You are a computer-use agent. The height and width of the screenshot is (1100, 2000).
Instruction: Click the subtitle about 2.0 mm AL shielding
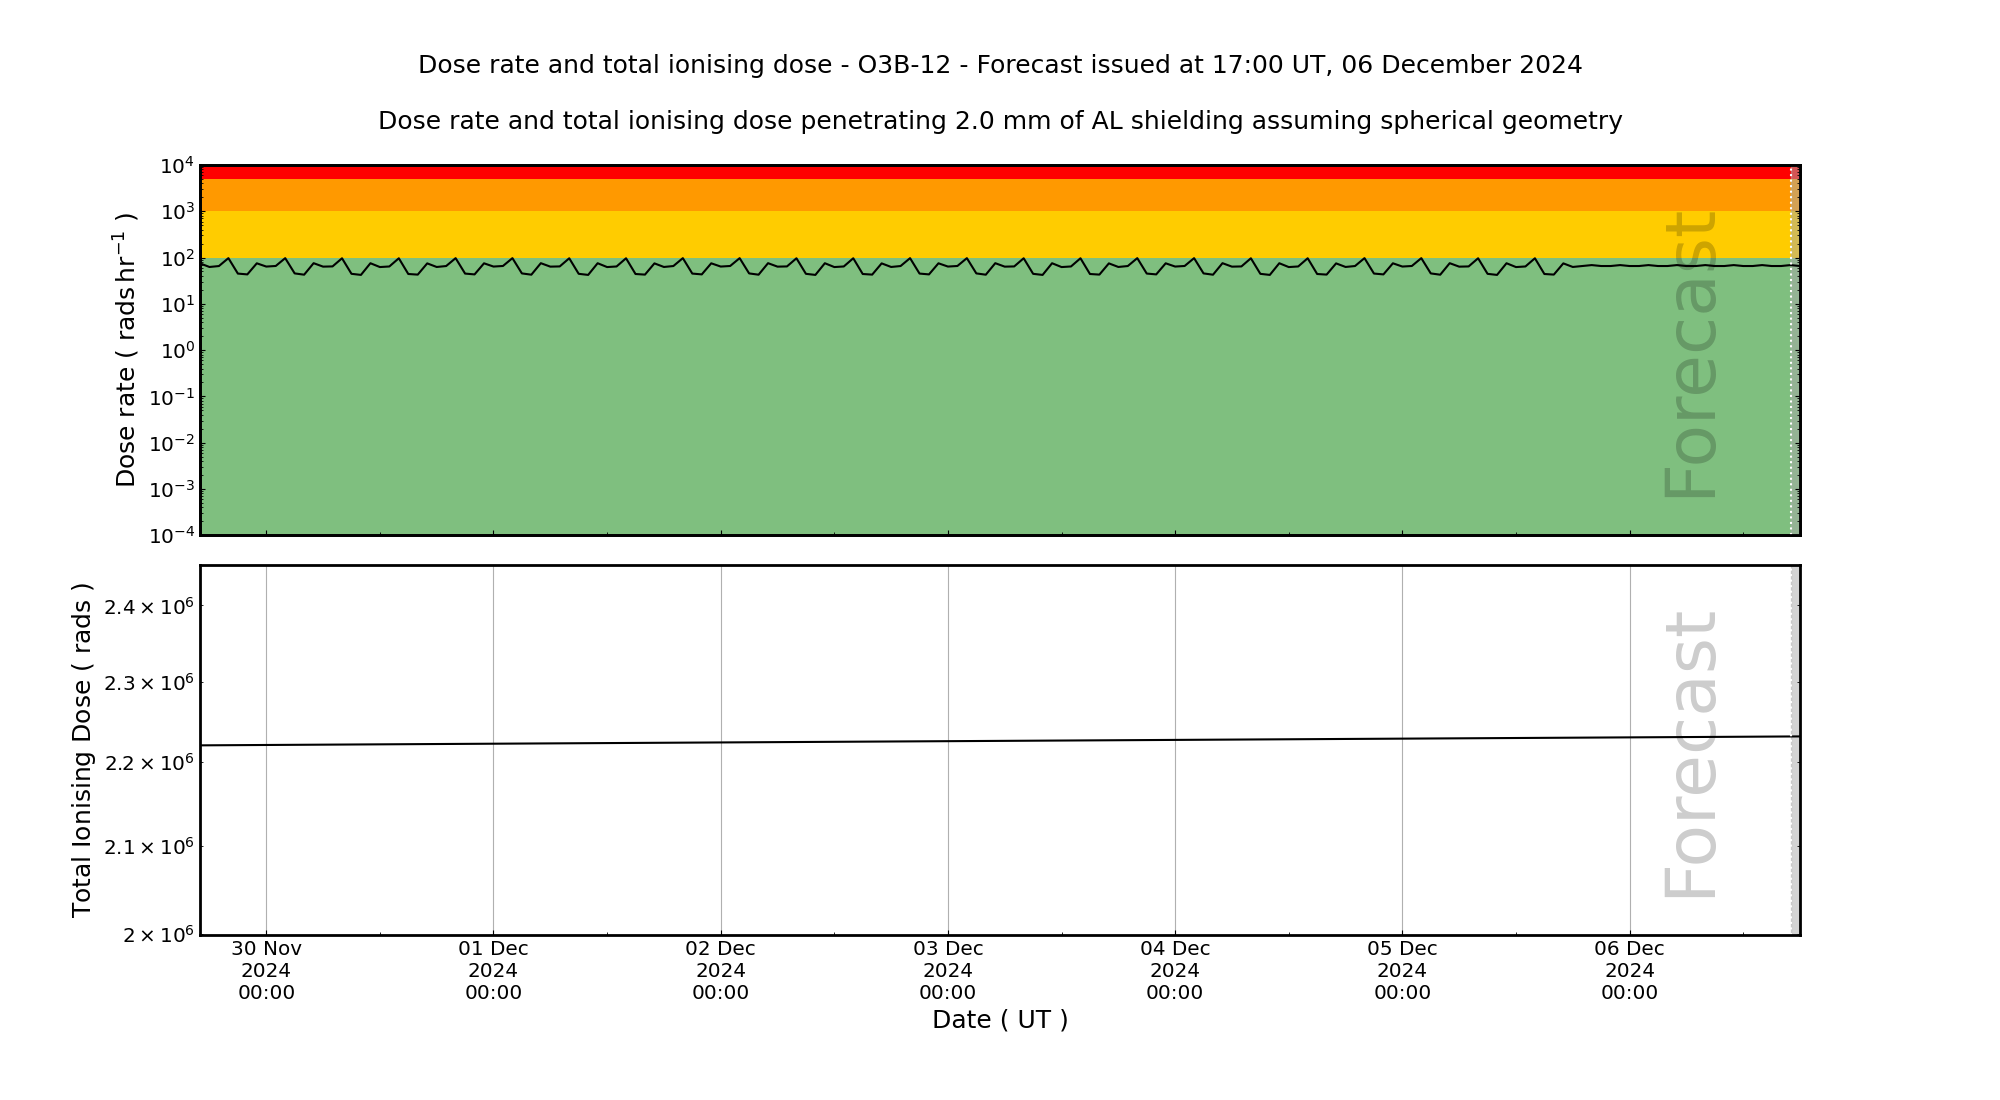point(1000,121)
